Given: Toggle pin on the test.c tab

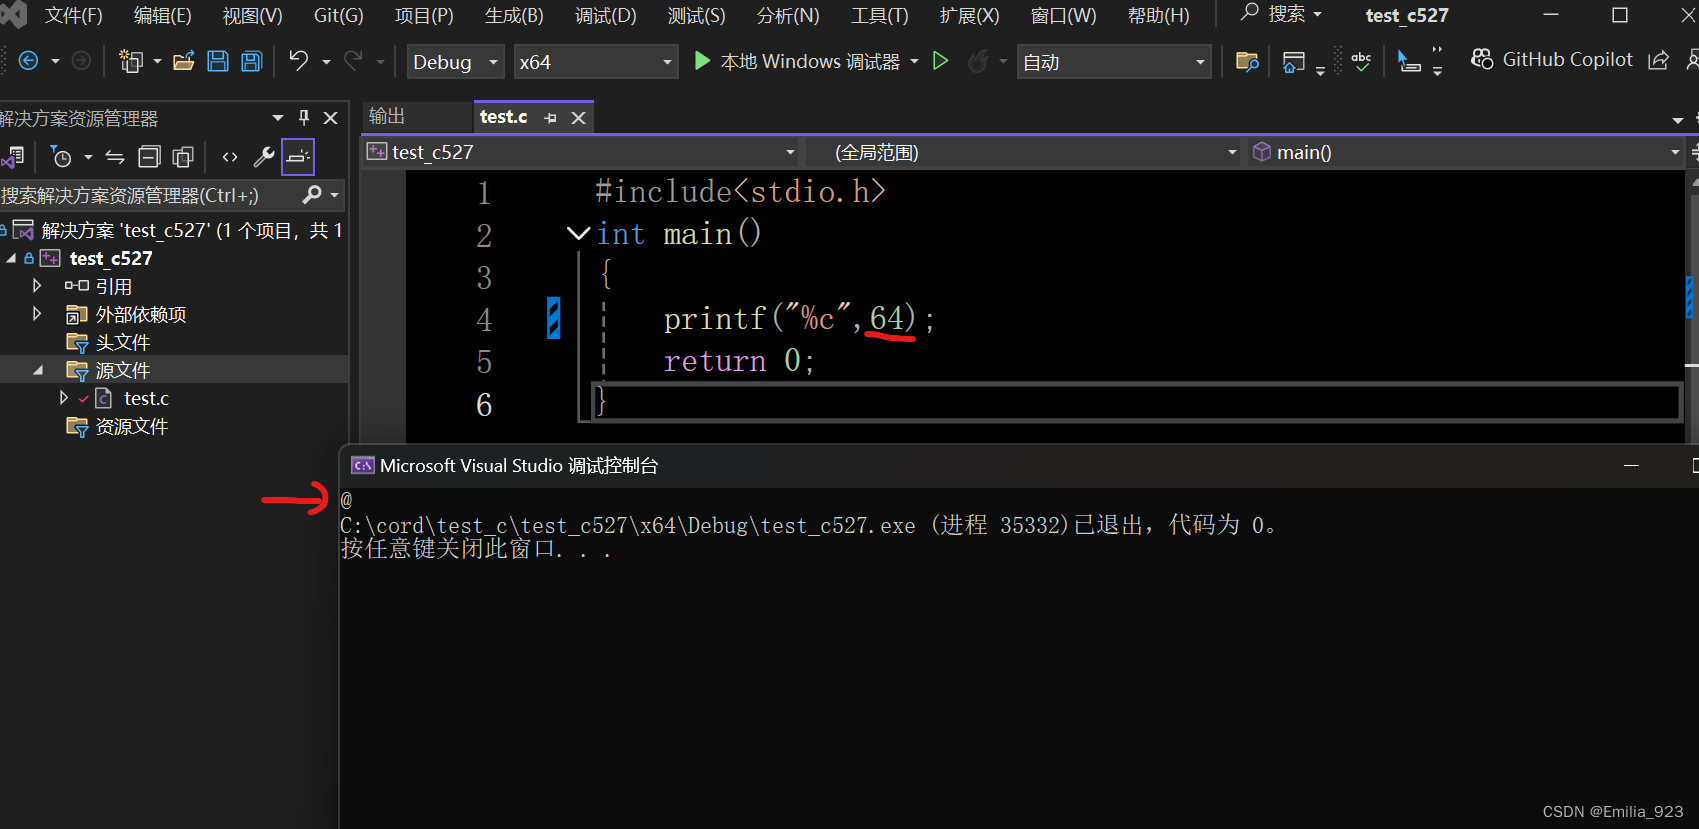Looking at the screenshot, I should click(x=551, y=118).
